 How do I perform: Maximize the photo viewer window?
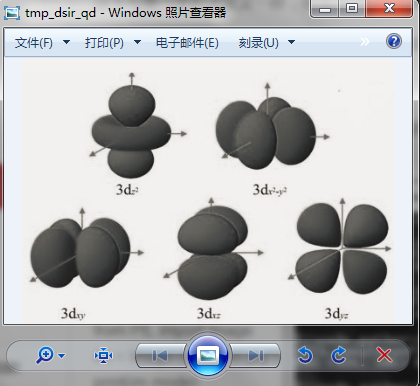pos(352,9)
